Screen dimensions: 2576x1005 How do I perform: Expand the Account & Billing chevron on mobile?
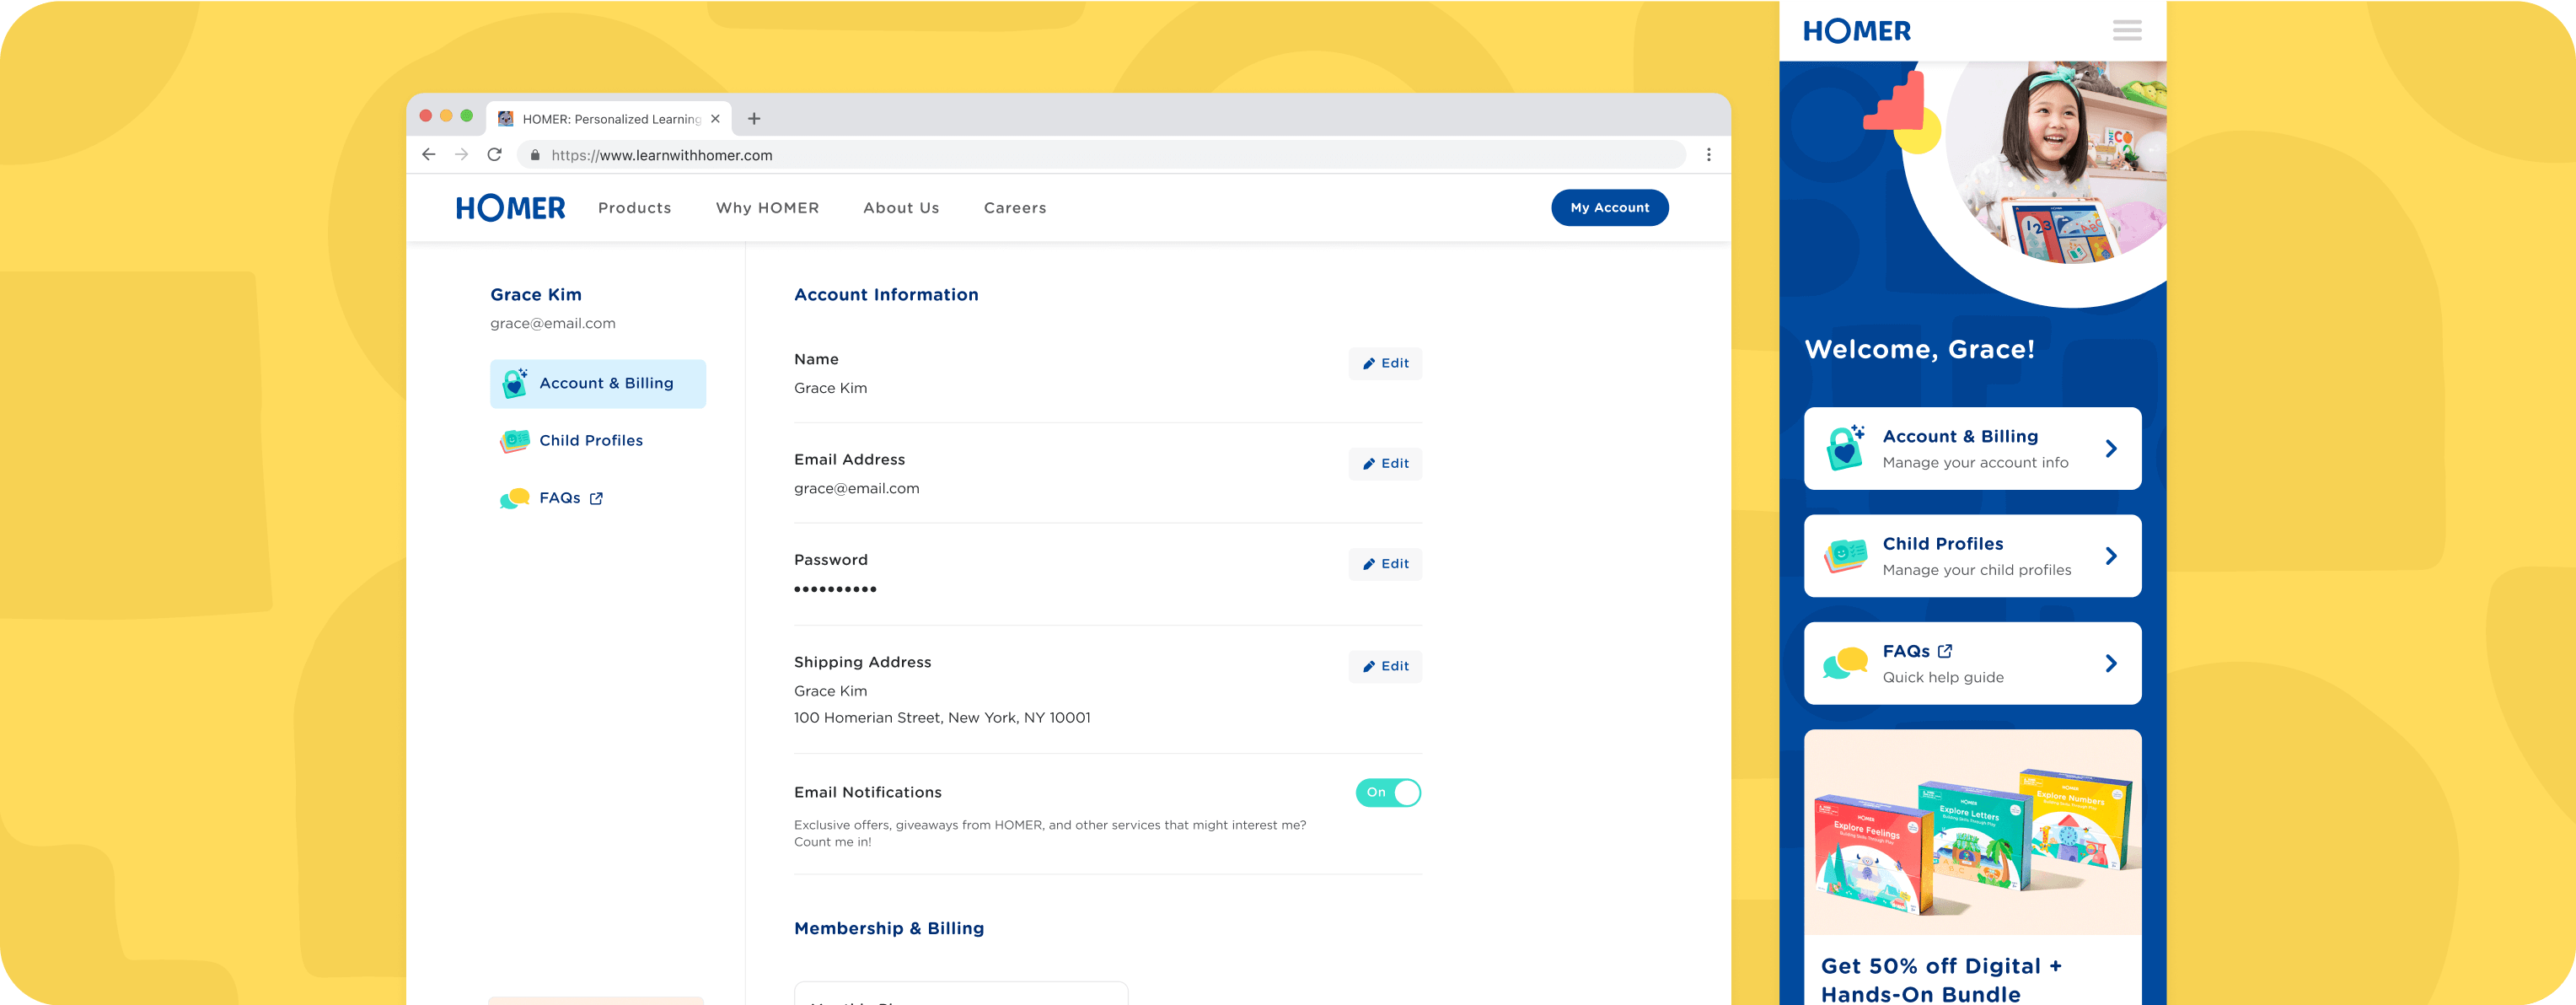[x=2112, y=448]
